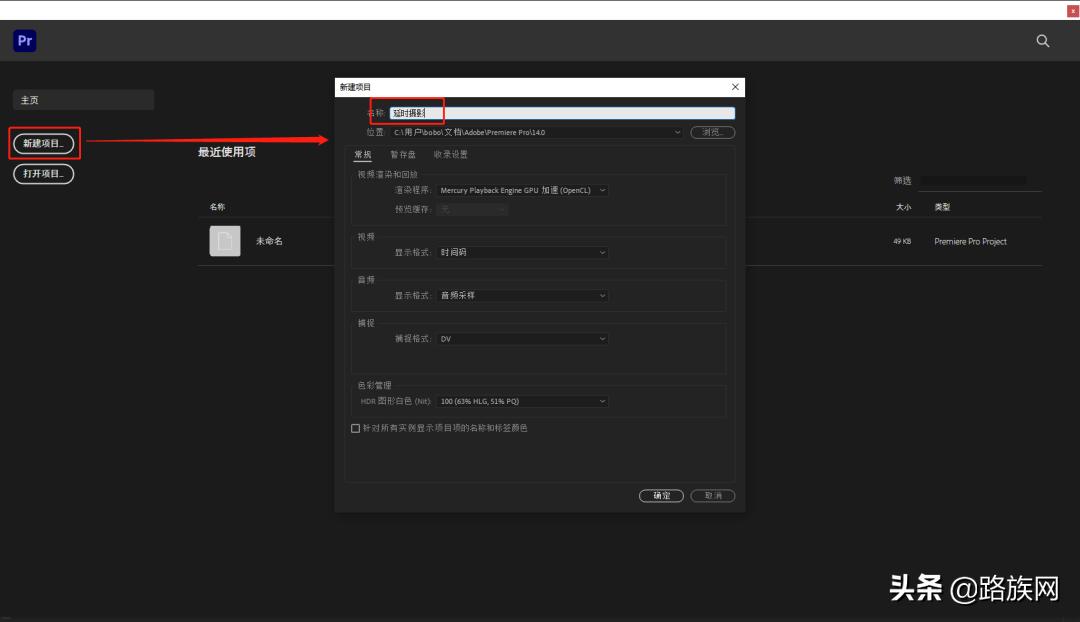Click the 打开项目 button
The width and height of the screenshot is (1080, 622).
(43, 174)
